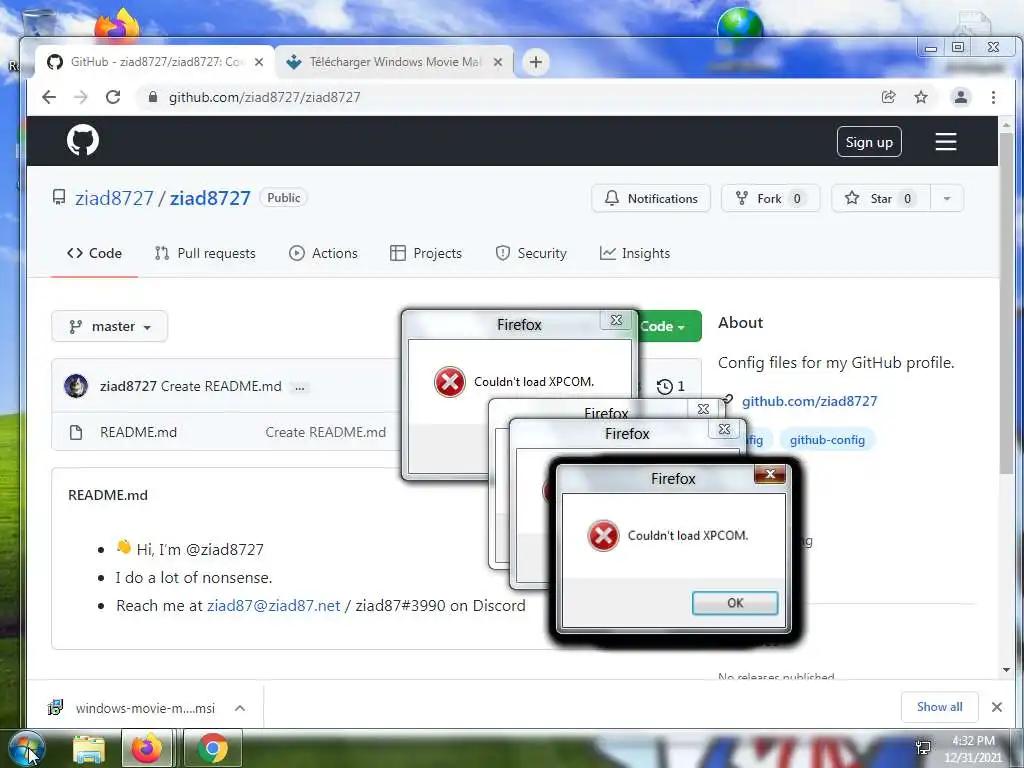This screenshot has width=1024, height=768.
Task: Open ziad8727 repository name link
Action: point(210,198)
